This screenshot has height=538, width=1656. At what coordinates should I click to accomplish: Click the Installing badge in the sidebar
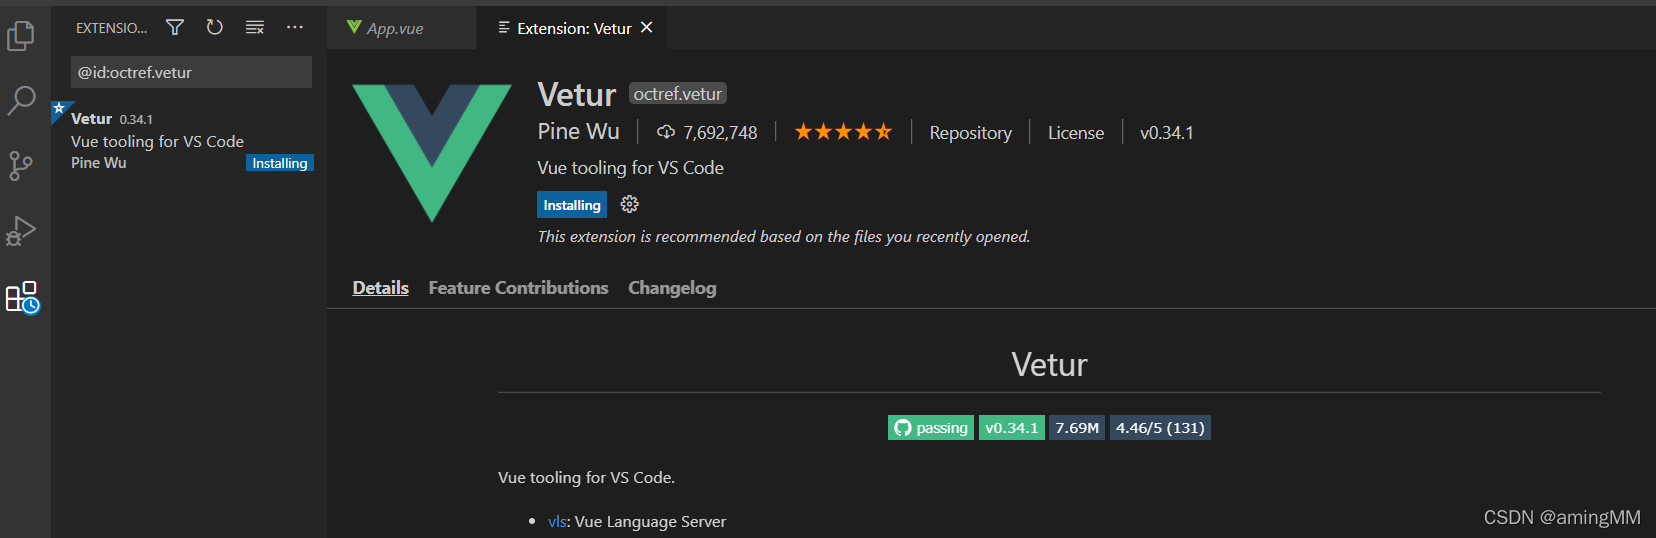tap(280, 163)
